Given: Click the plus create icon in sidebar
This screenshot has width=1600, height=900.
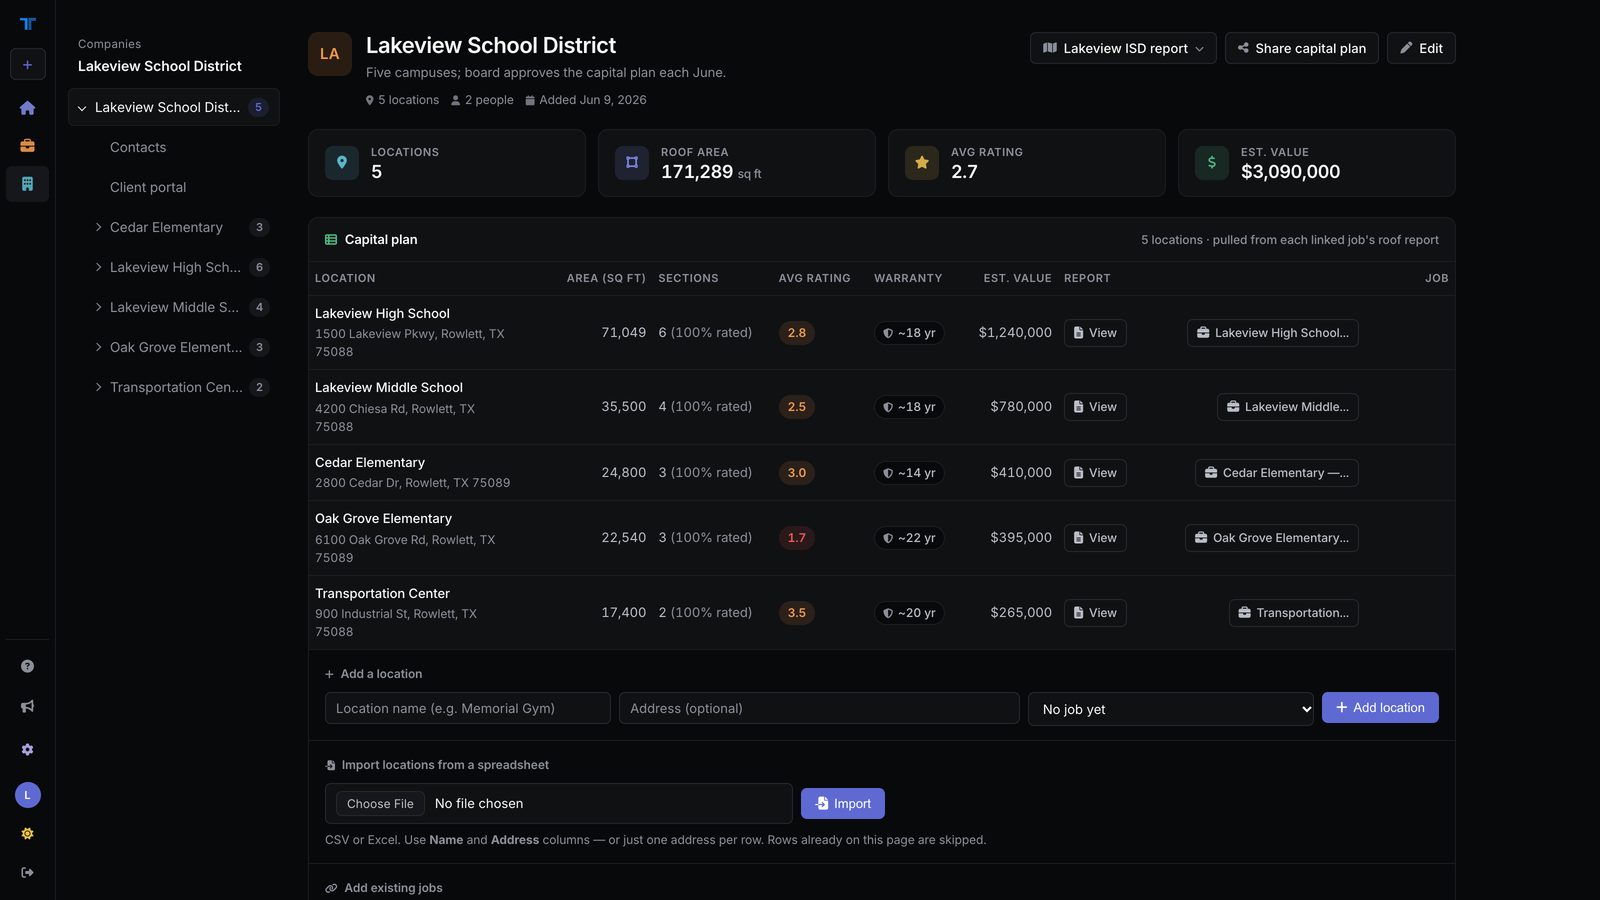Looking at the screenshot, I should click(x=27, y=64).
